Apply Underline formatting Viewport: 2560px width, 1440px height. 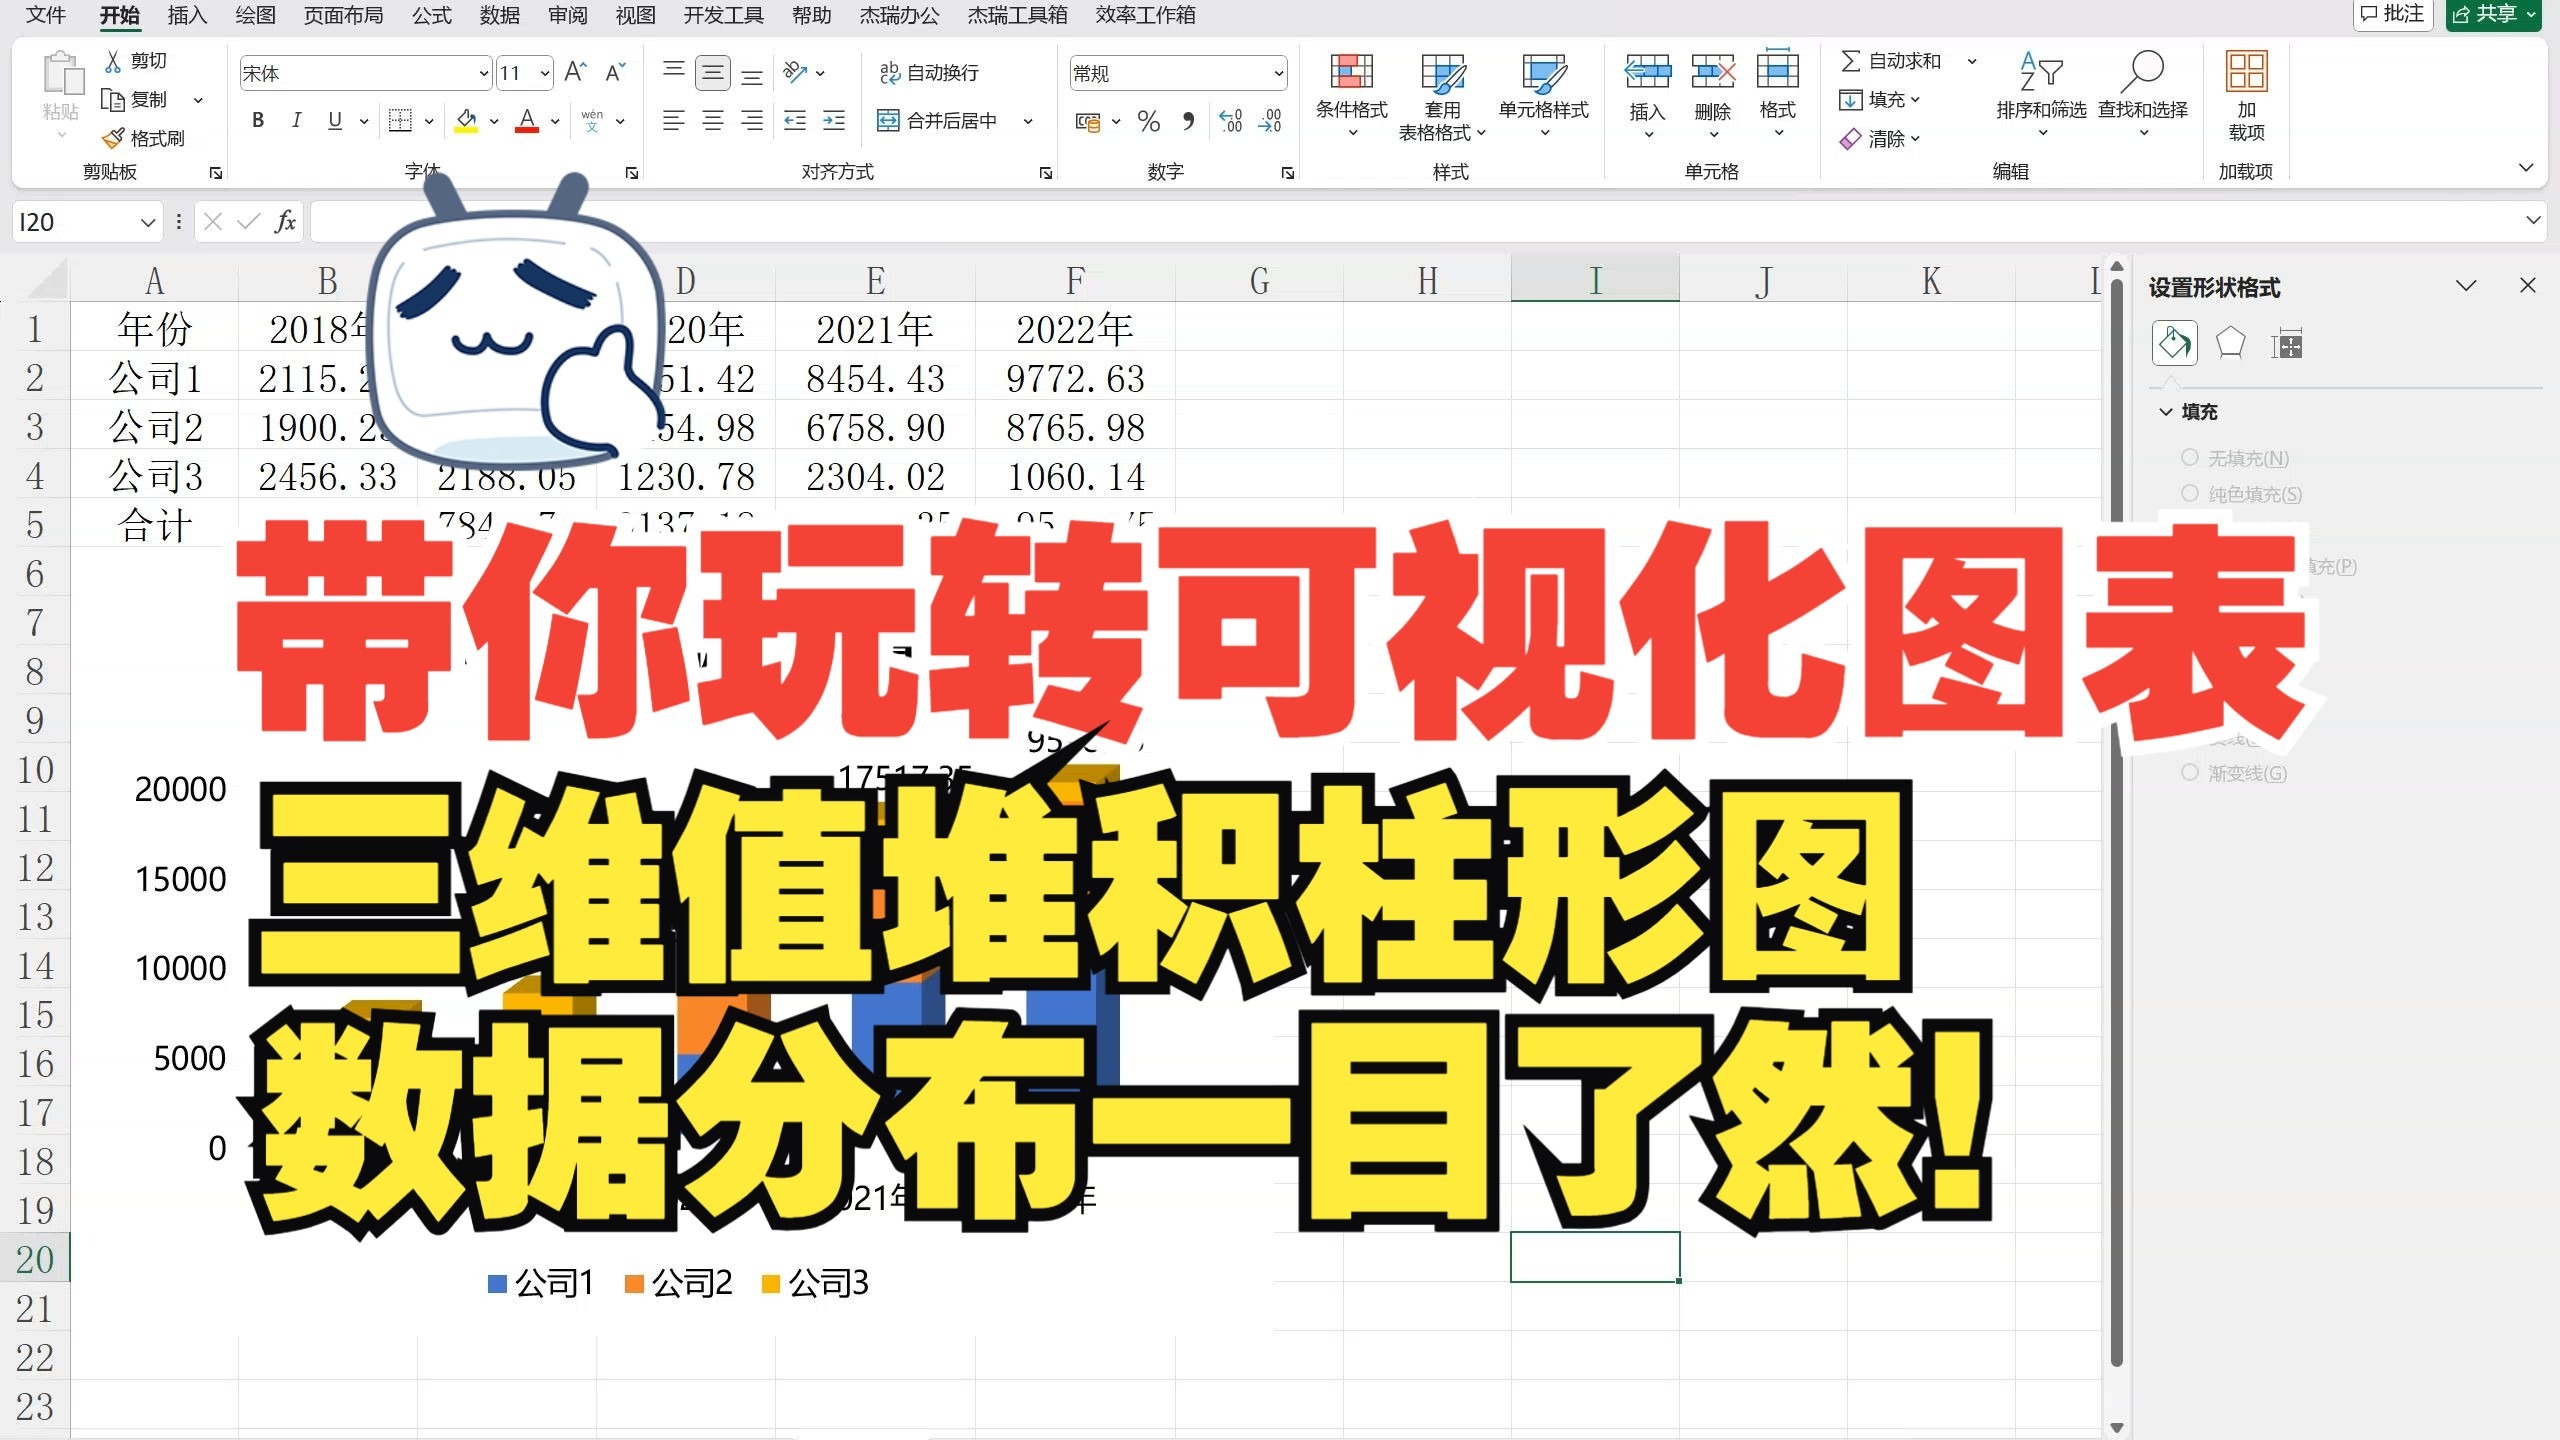pyautogui.click(x=335, y=121)
